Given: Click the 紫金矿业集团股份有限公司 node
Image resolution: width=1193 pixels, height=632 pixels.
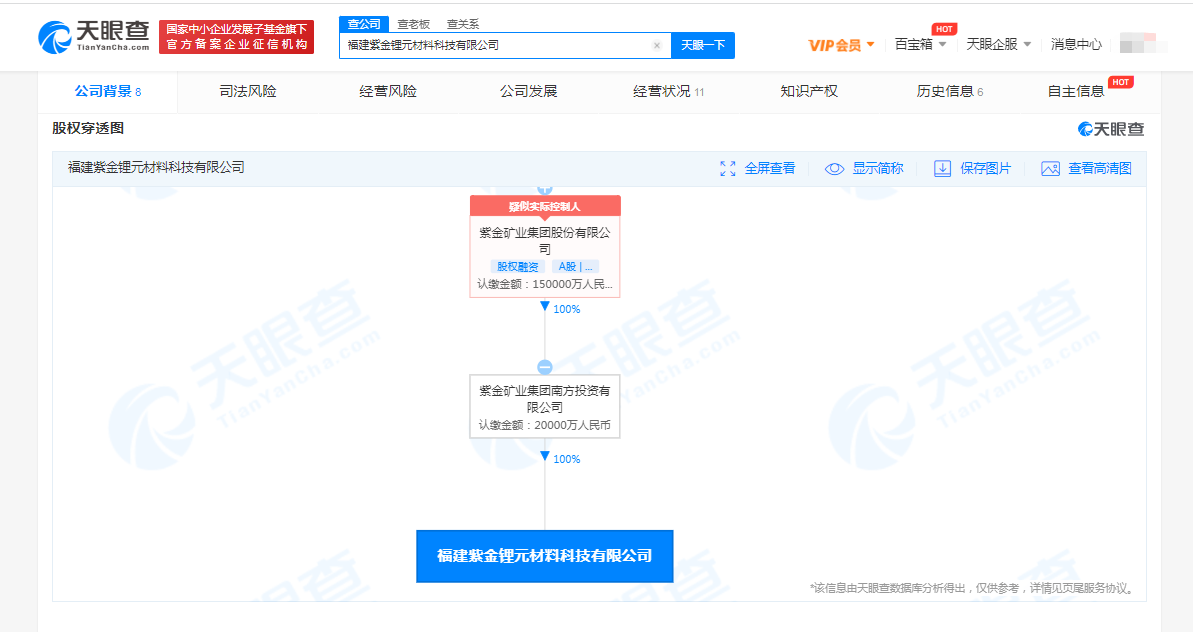Looking at the screenshot, I should 545,246.
